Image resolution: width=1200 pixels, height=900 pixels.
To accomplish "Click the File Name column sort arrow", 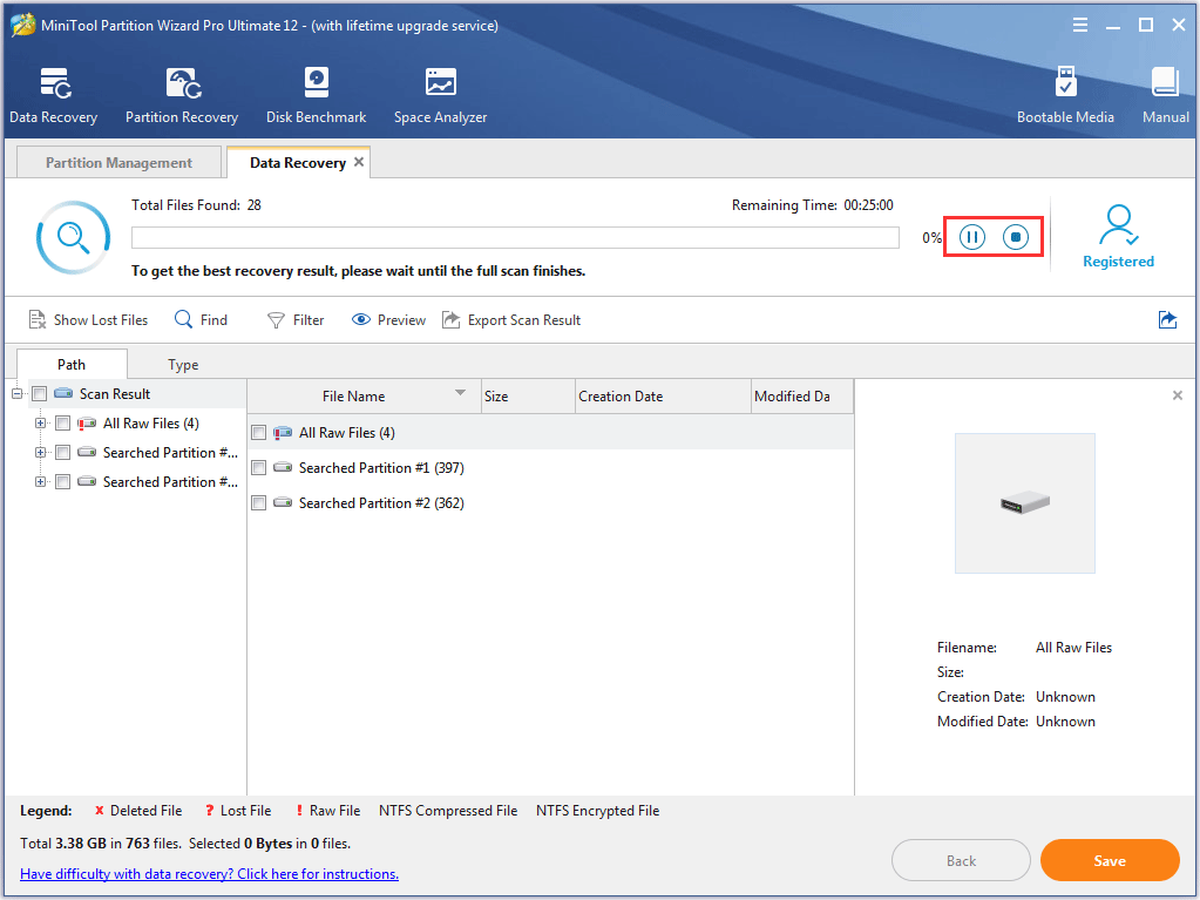I will (x=460, y=393).
